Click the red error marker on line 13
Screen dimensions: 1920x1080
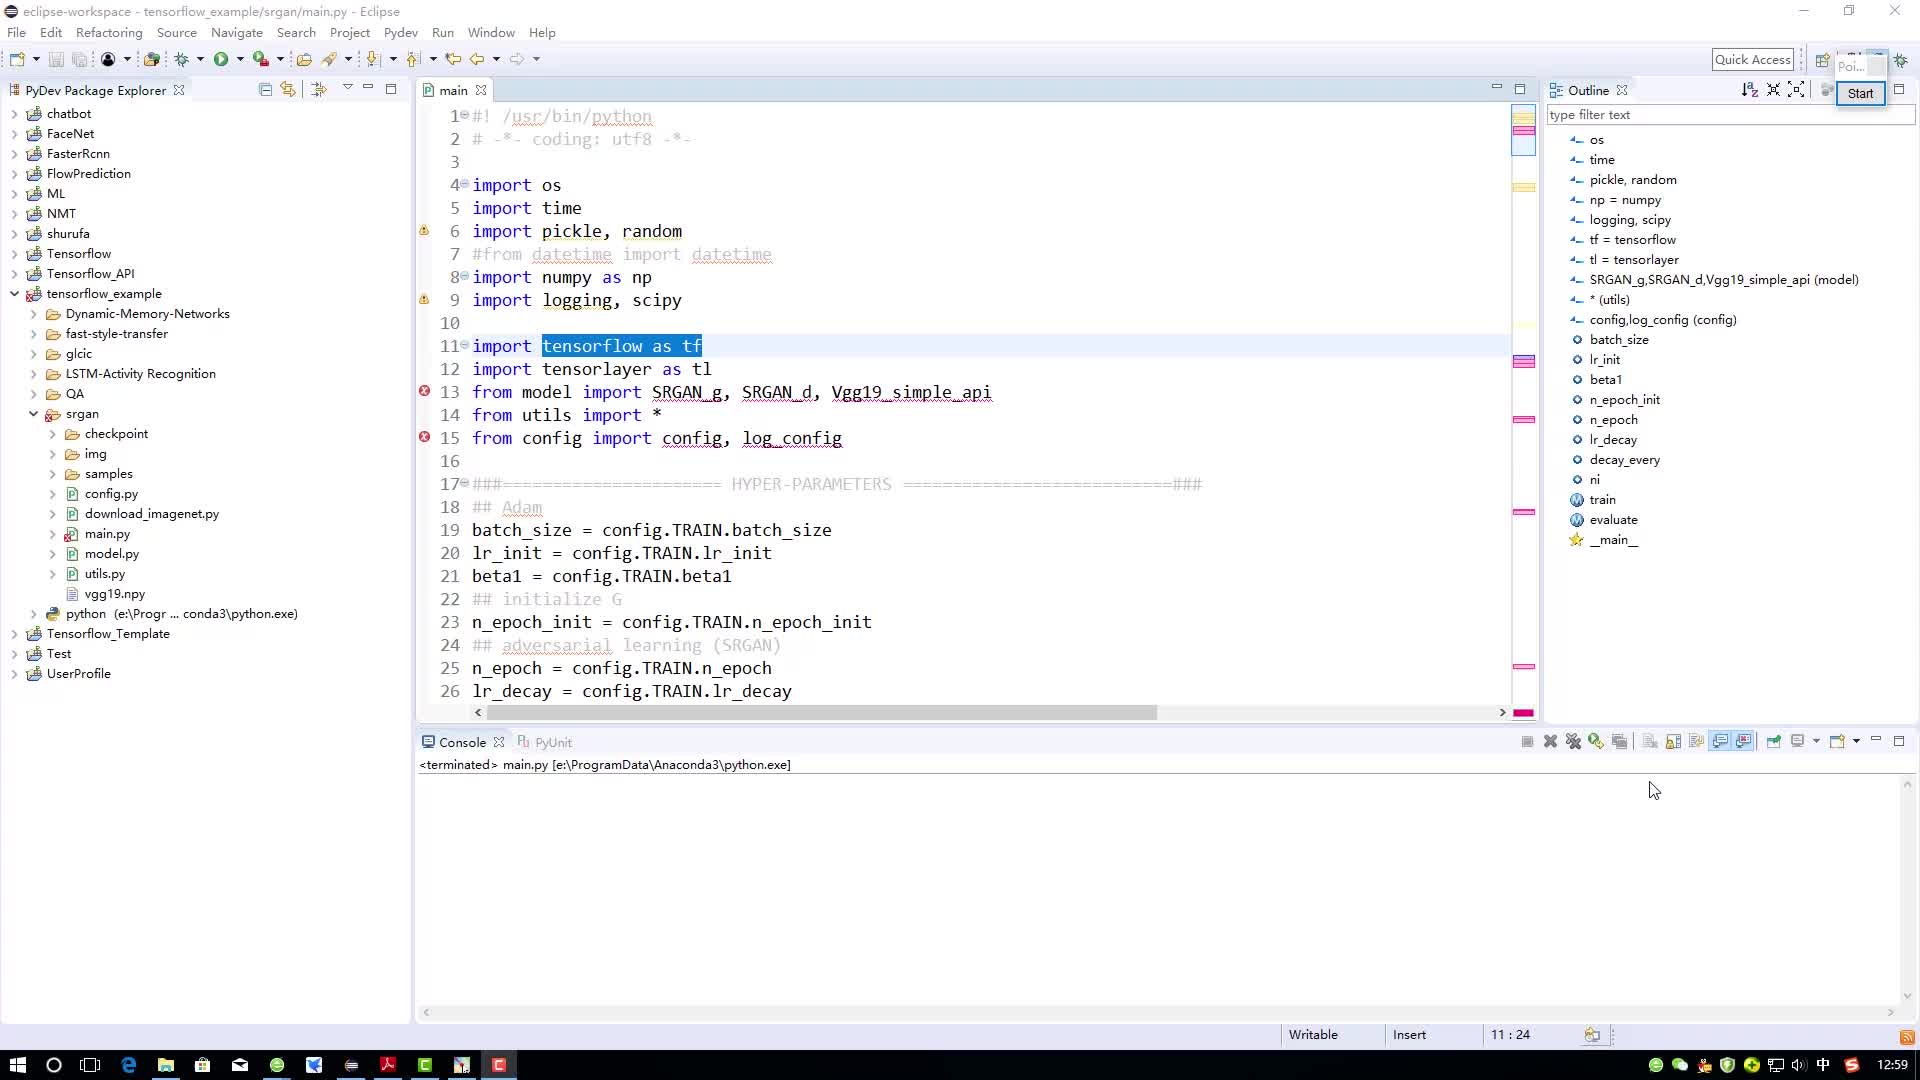coord(425,390)
